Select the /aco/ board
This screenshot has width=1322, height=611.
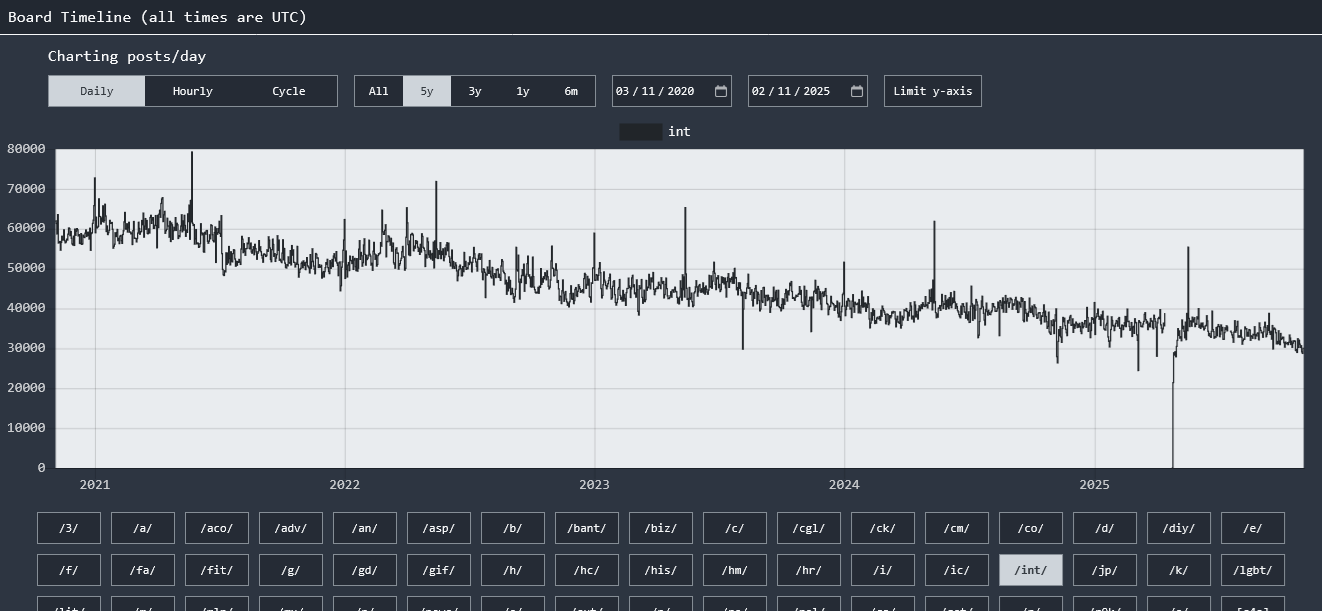point(217,528)
